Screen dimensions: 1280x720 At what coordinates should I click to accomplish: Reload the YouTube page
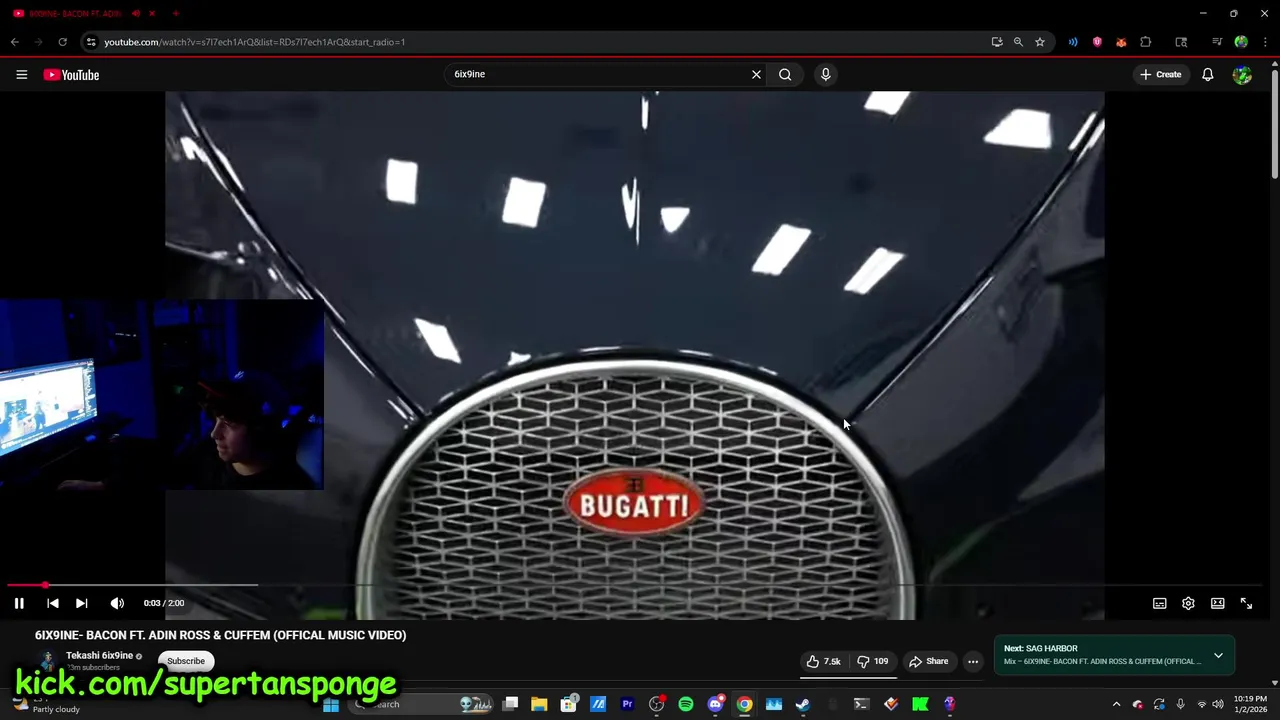pos(62,42)
